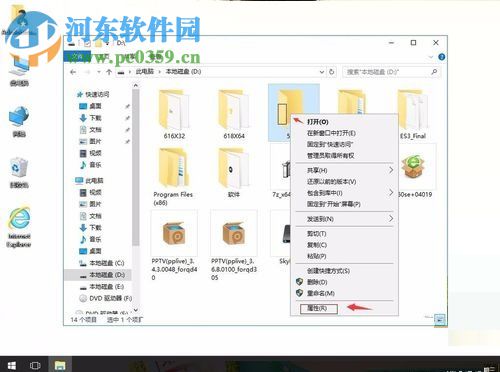This screenshot has height=372, width=500.
Task: Open the 包含到库中(I) submenu
Action: [x=345, y=193]
